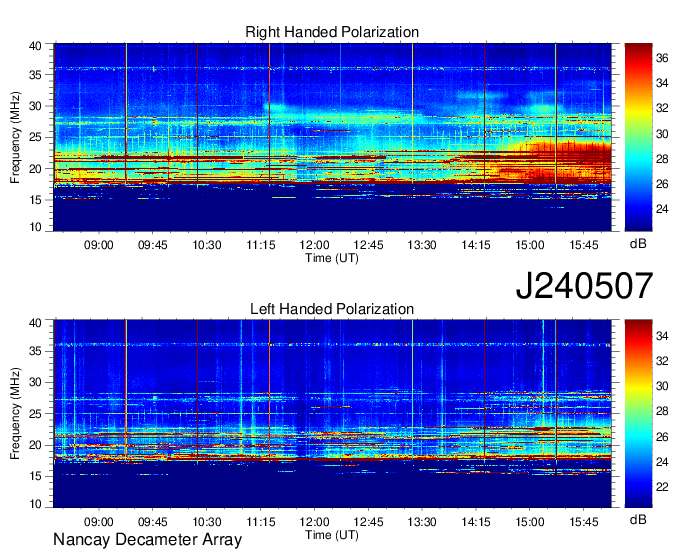Click the 25 MHz label on the Right Handed plot
Viewport: 680px width, 552px height.
point(35,137)
